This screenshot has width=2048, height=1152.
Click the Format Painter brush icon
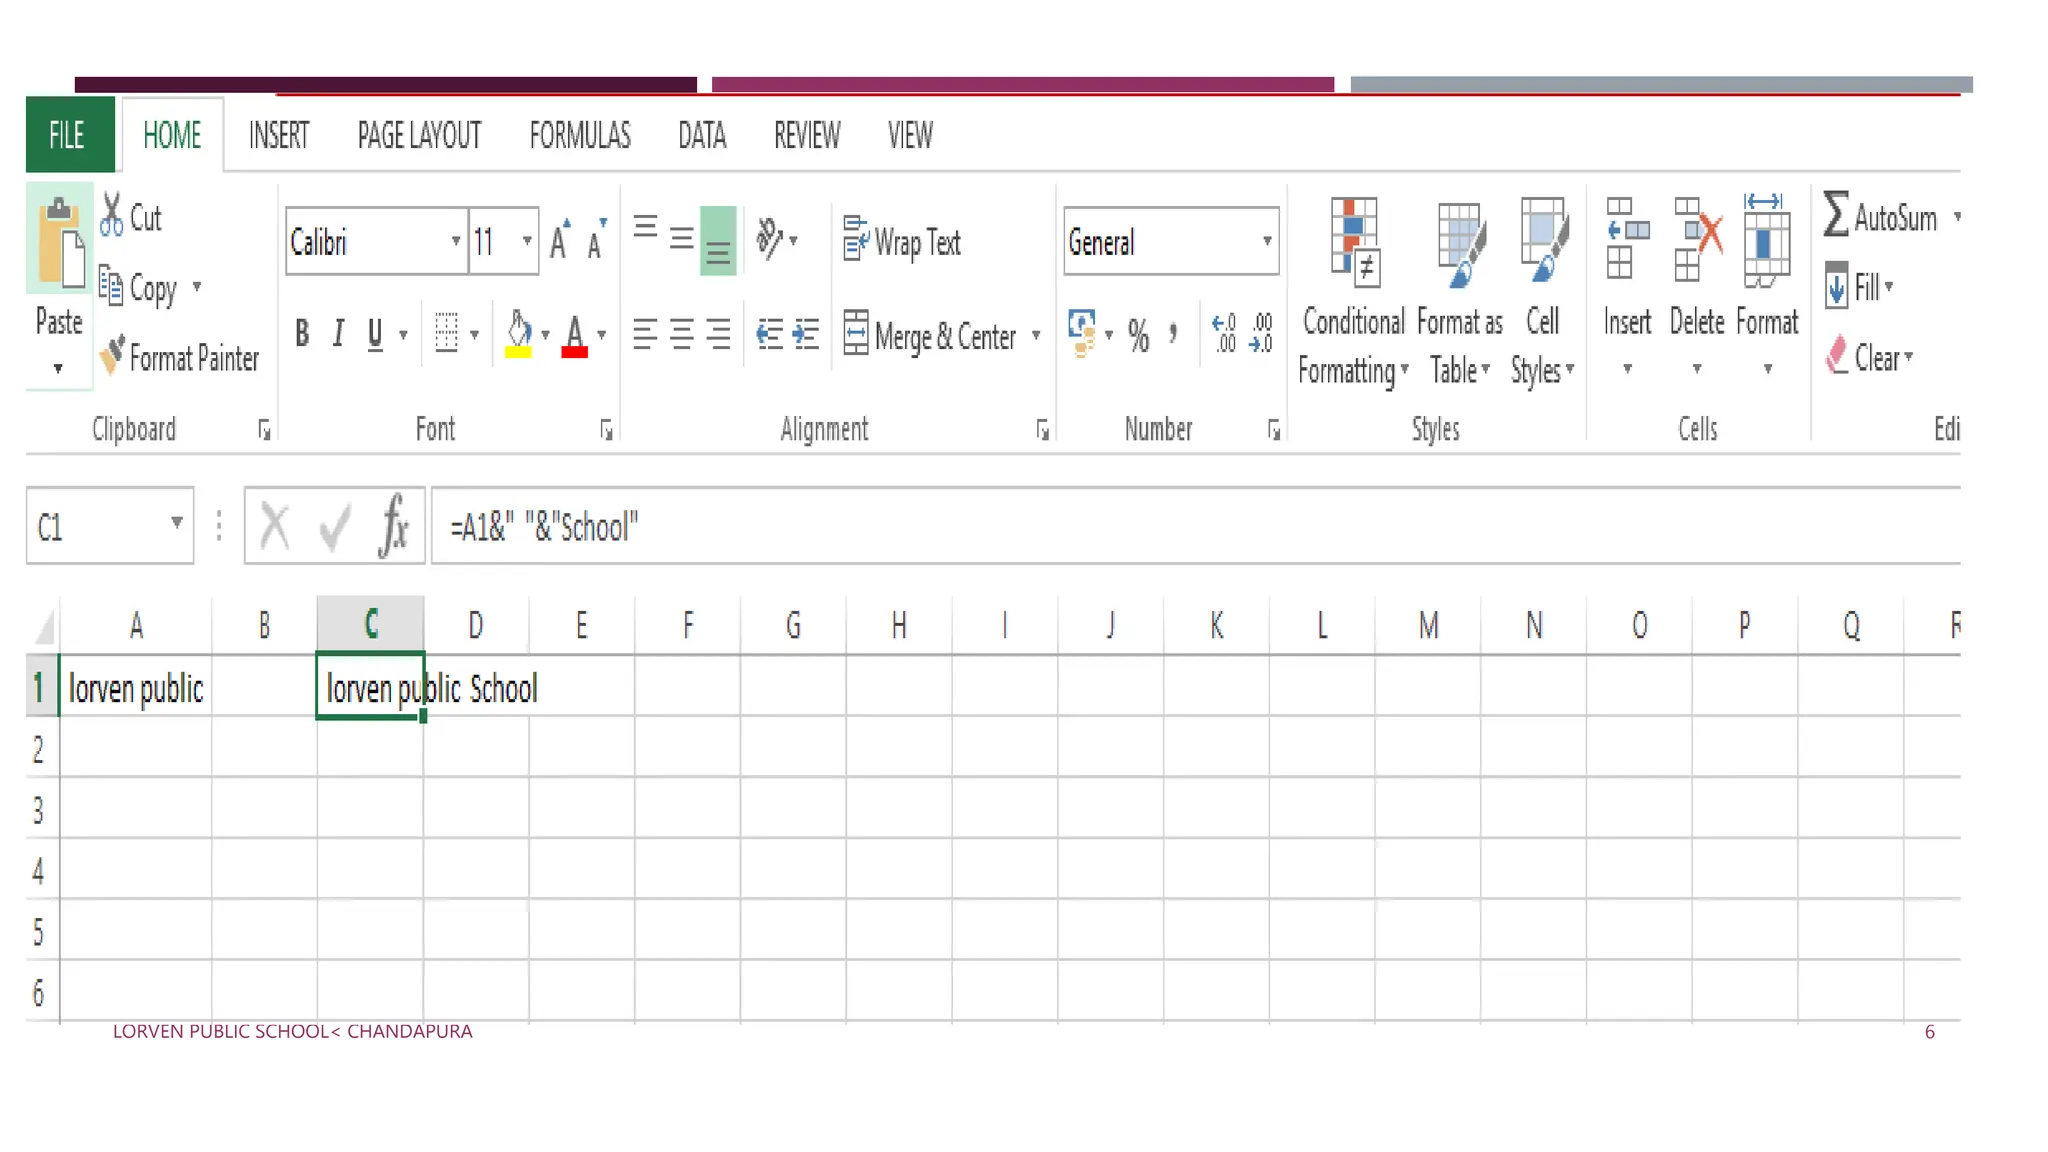tap(112, 356)
